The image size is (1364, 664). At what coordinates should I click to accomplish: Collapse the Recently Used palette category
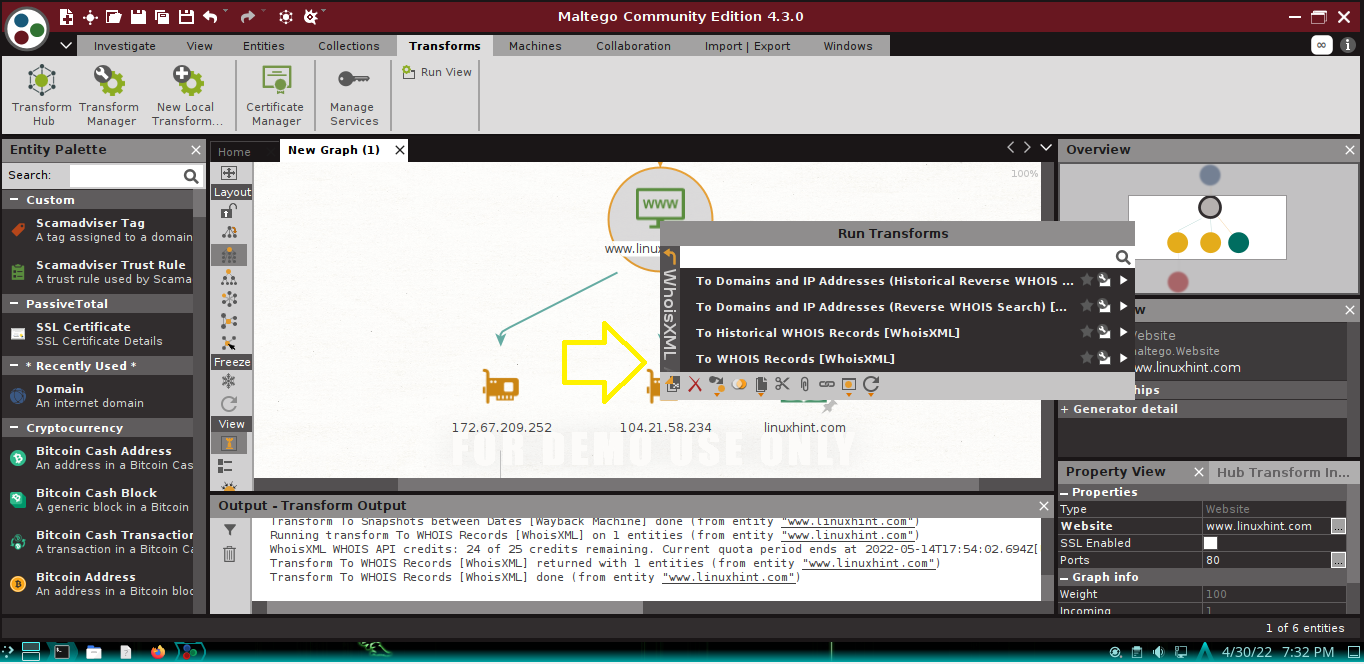tap(15, 366)
